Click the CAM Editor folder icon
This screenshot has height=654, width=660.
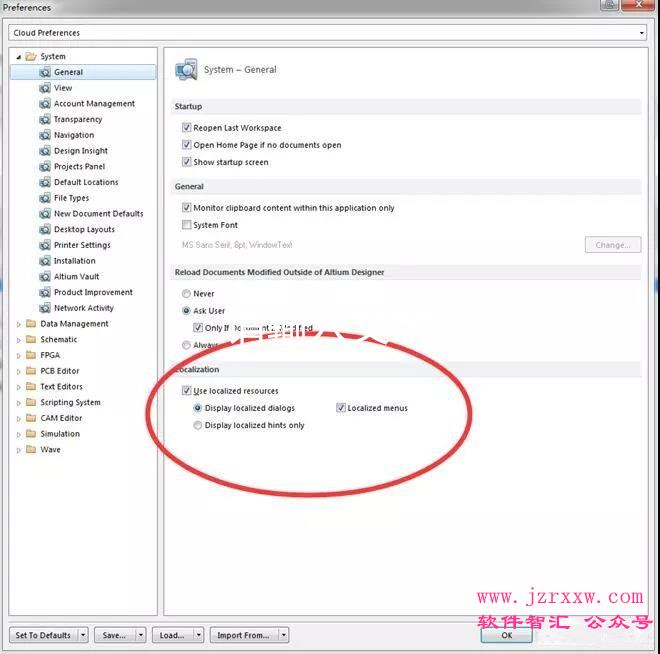[x=31, y=418]
